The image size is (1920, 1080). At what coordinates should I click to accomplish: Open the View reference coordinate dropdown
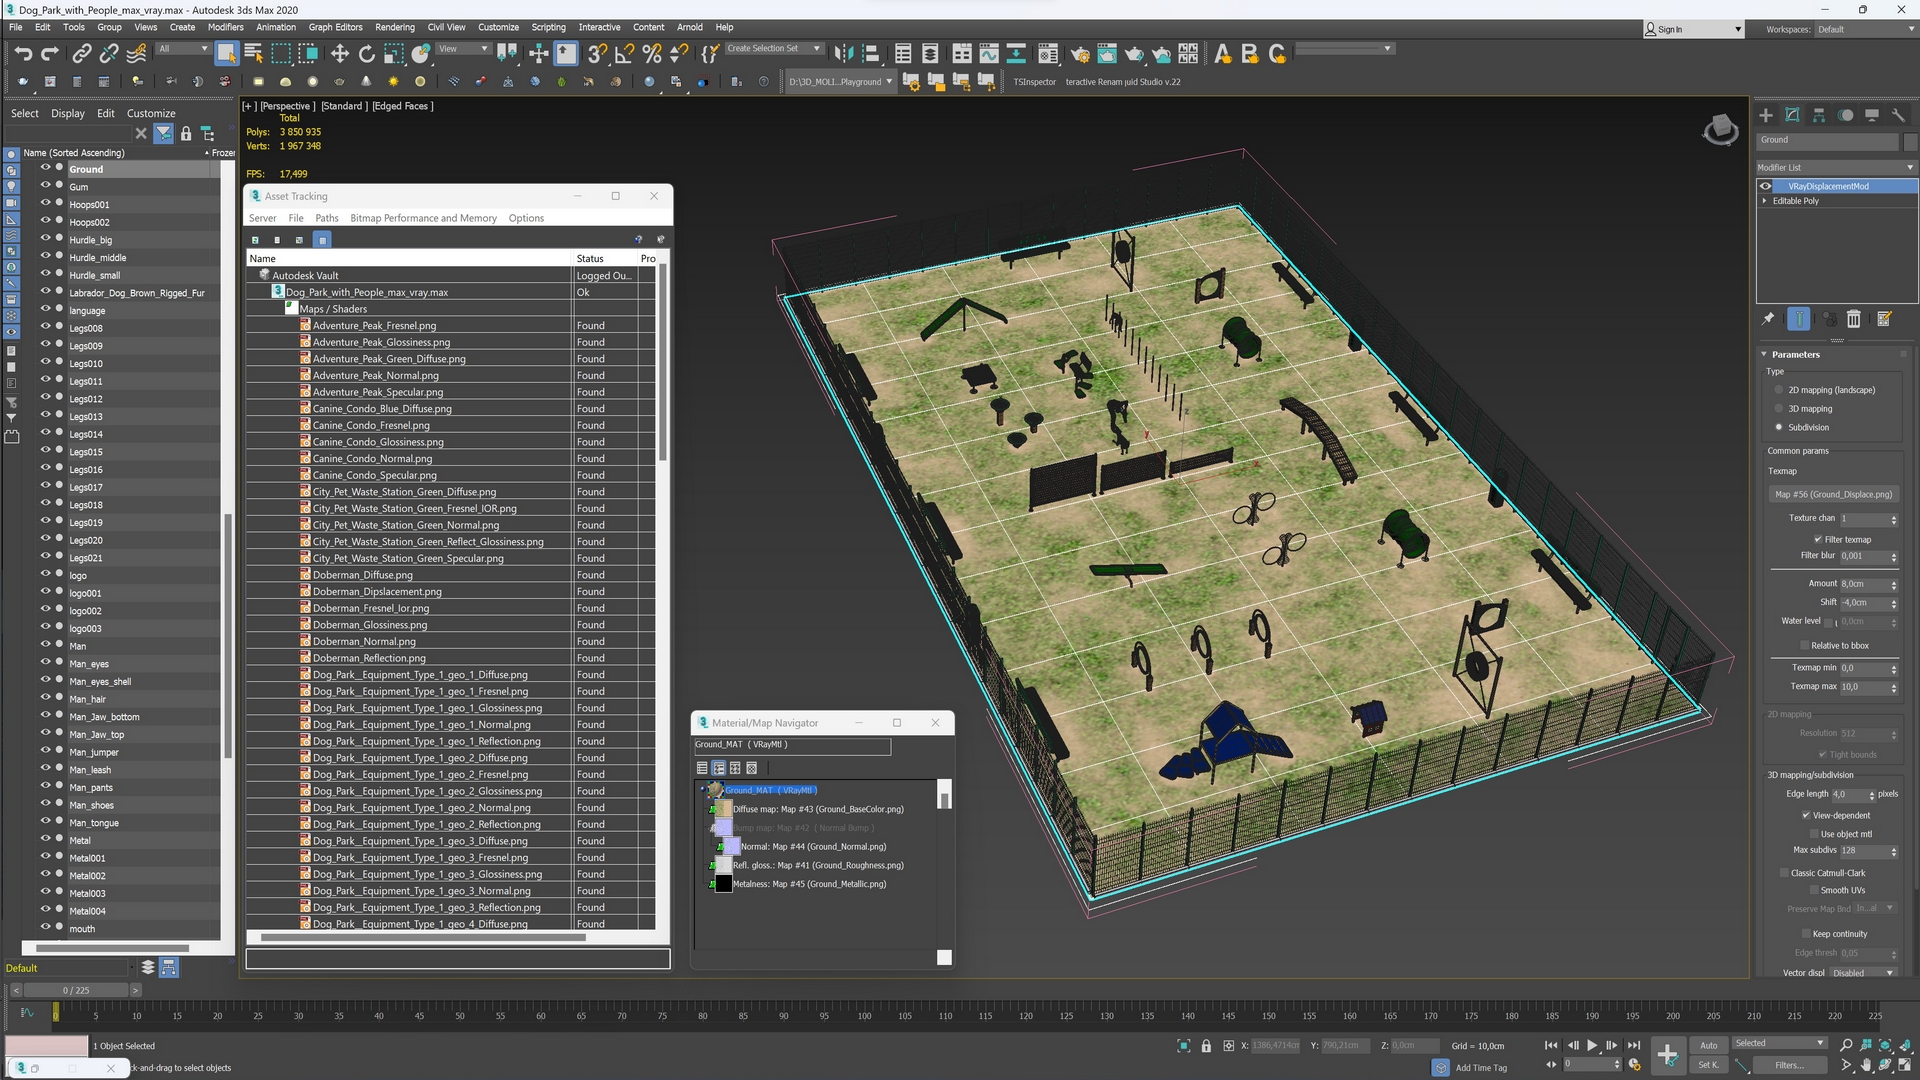click(x=464, y=48)
